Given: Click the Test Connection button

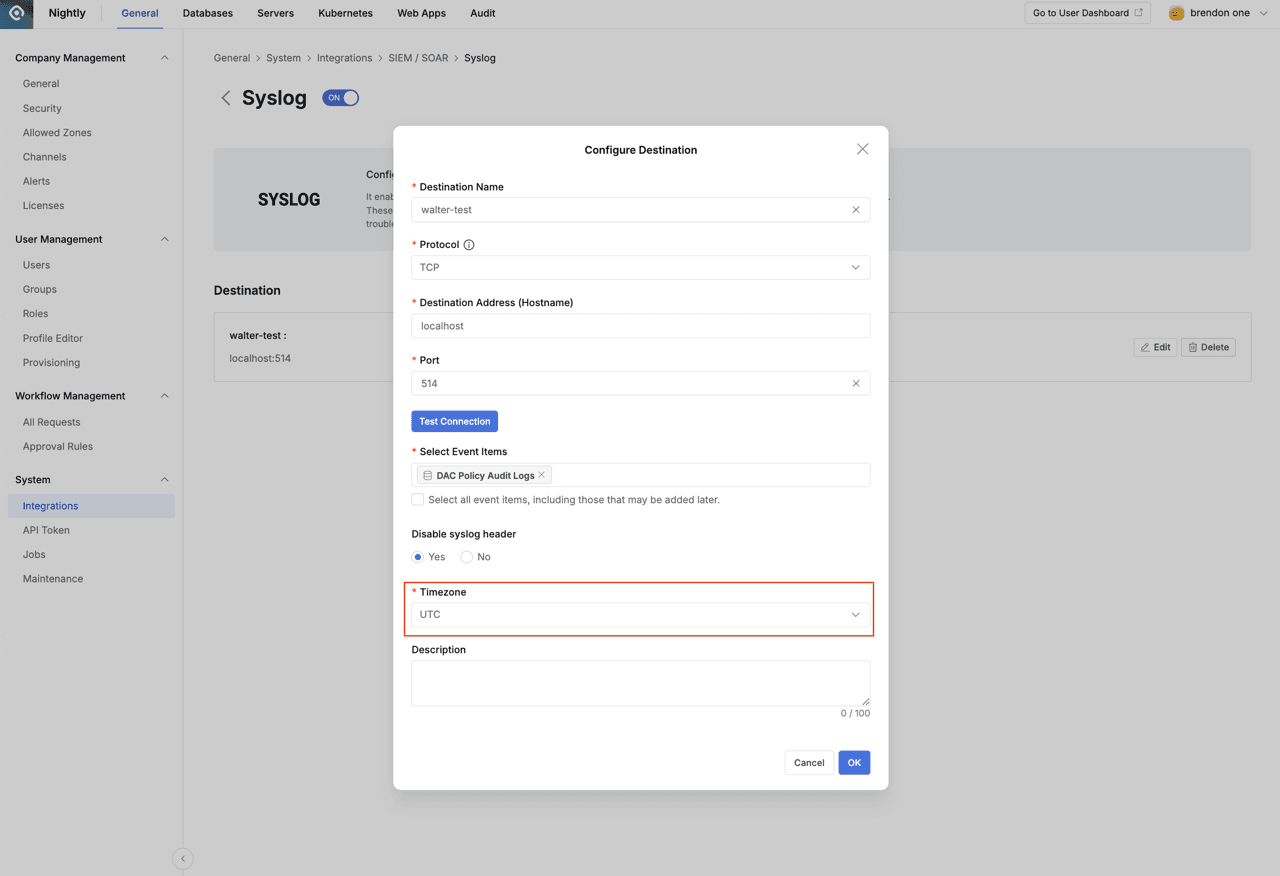Looking at the screenshot, I should tap(454, 421).
